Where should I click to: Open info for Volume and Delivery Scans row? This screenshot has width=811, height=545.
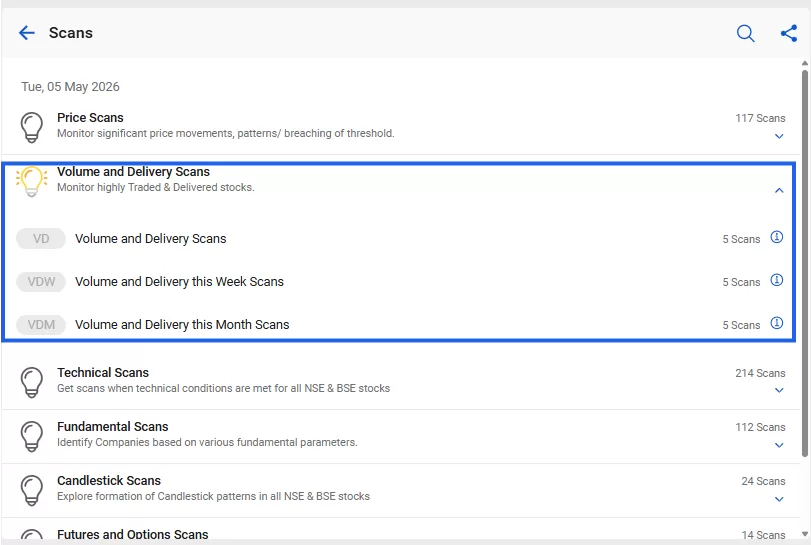coord(777,237)
